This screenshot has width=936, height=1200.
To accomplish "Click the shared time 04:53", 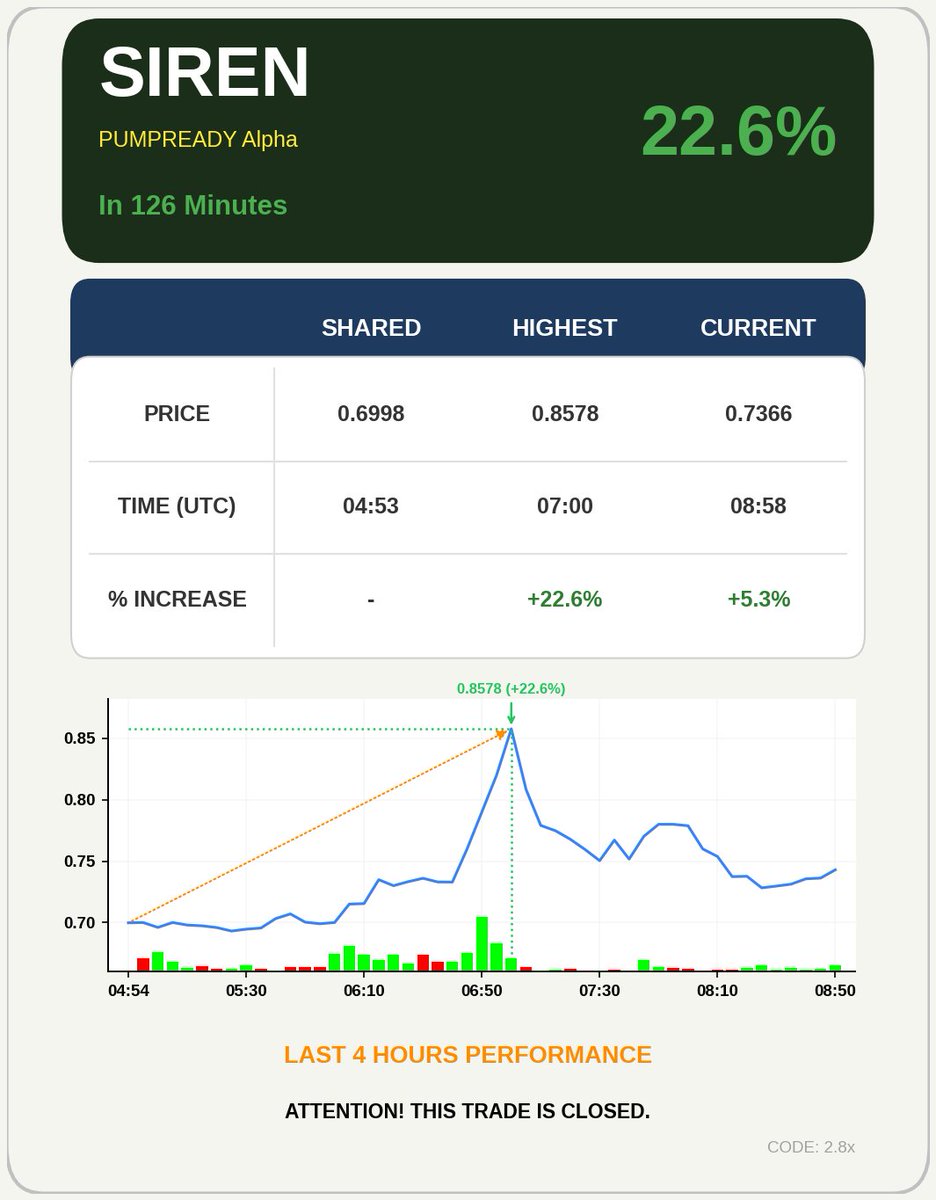I will point(371,506).
